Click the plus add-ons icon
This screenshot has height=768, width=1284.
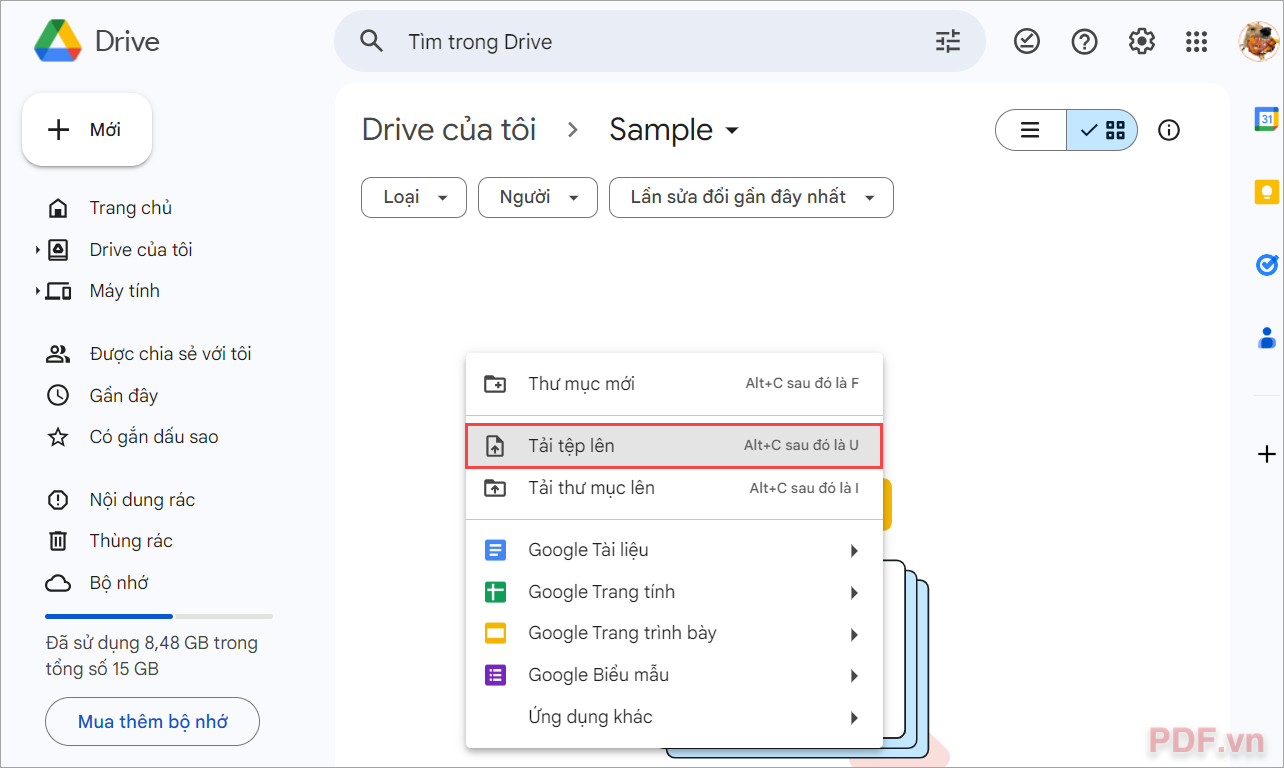(x=1266, y=454)
